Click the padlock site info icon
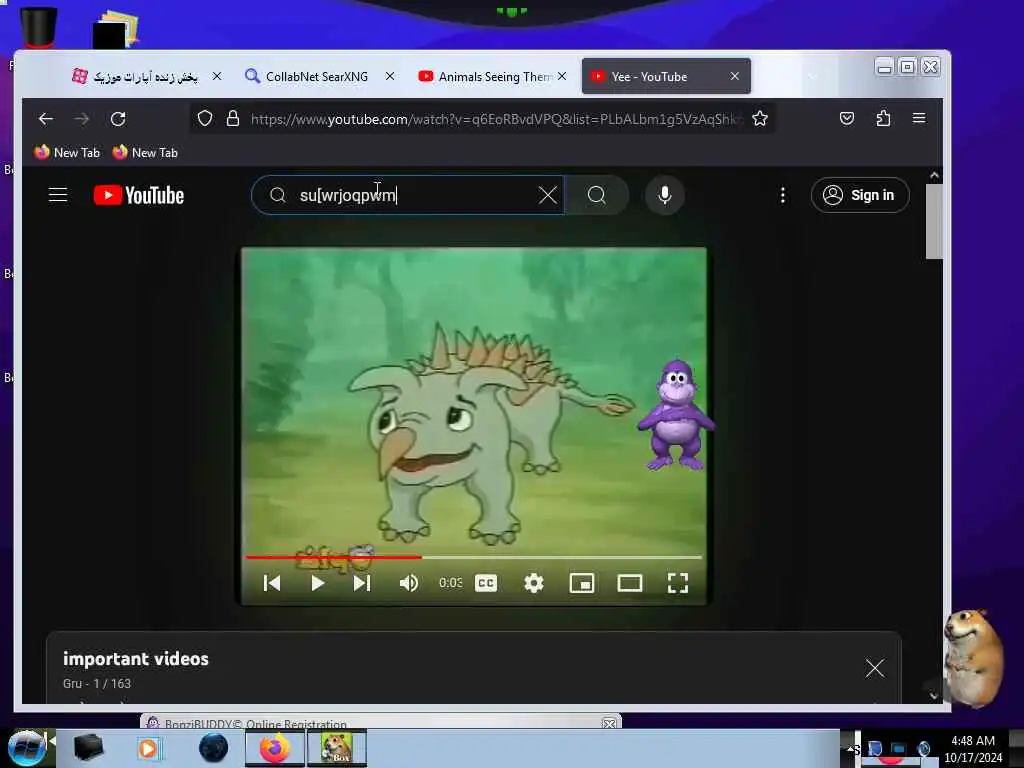The width and height of the screenshot is (1024, 768). pos(232,118)
